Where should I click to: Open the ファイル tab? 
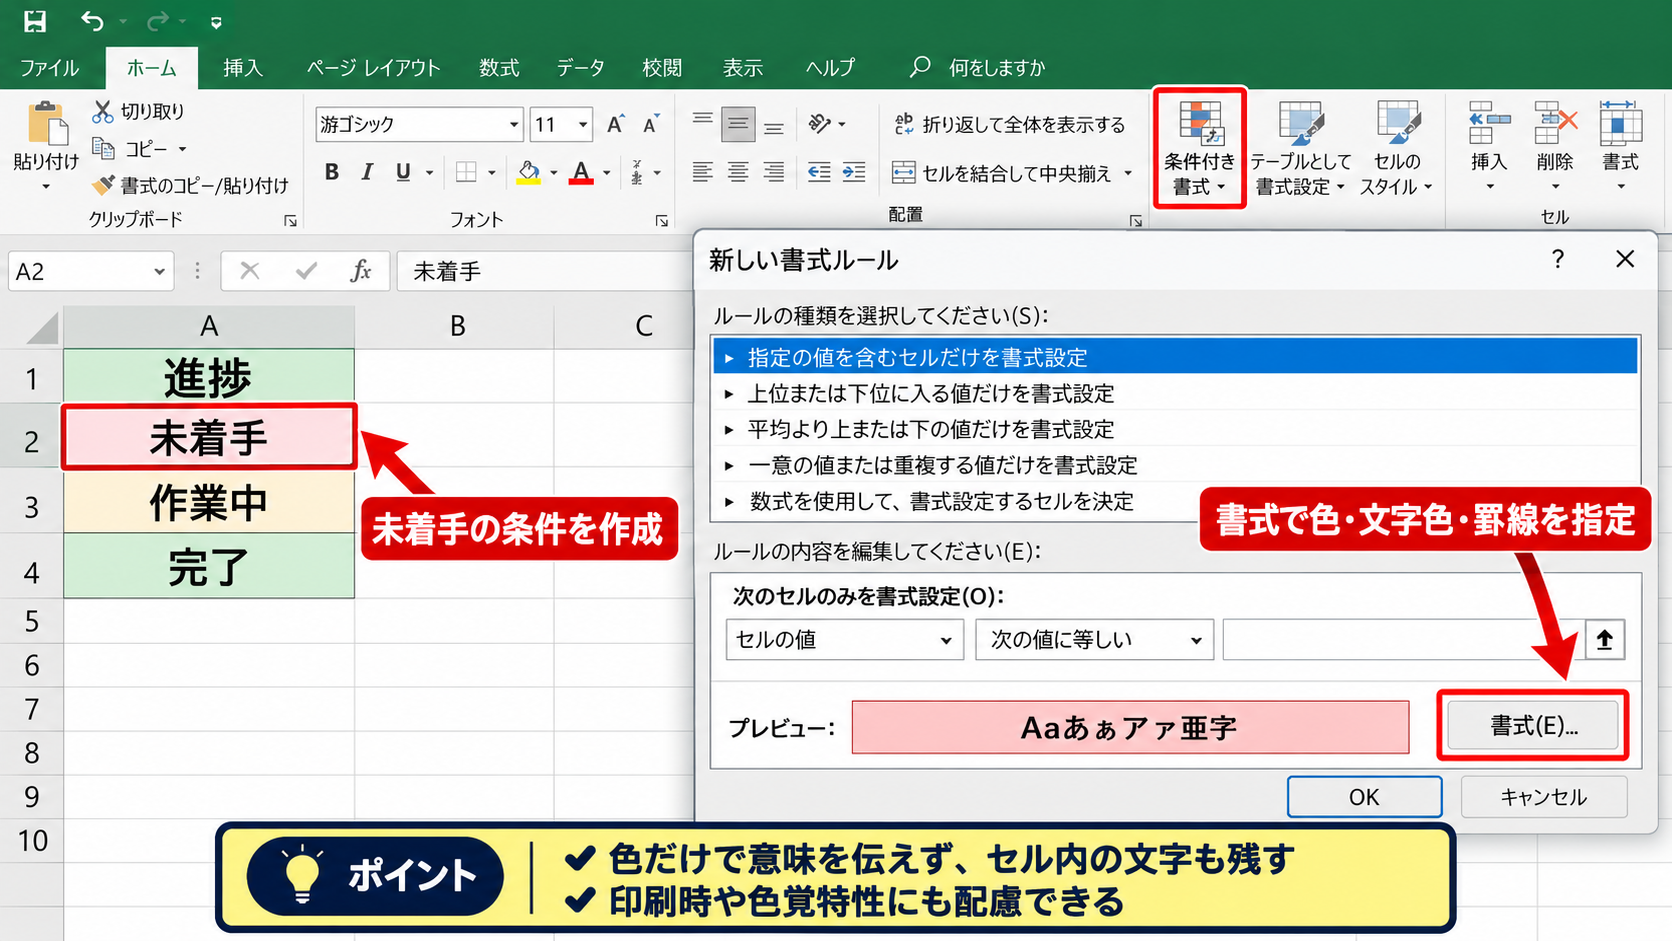49,67
